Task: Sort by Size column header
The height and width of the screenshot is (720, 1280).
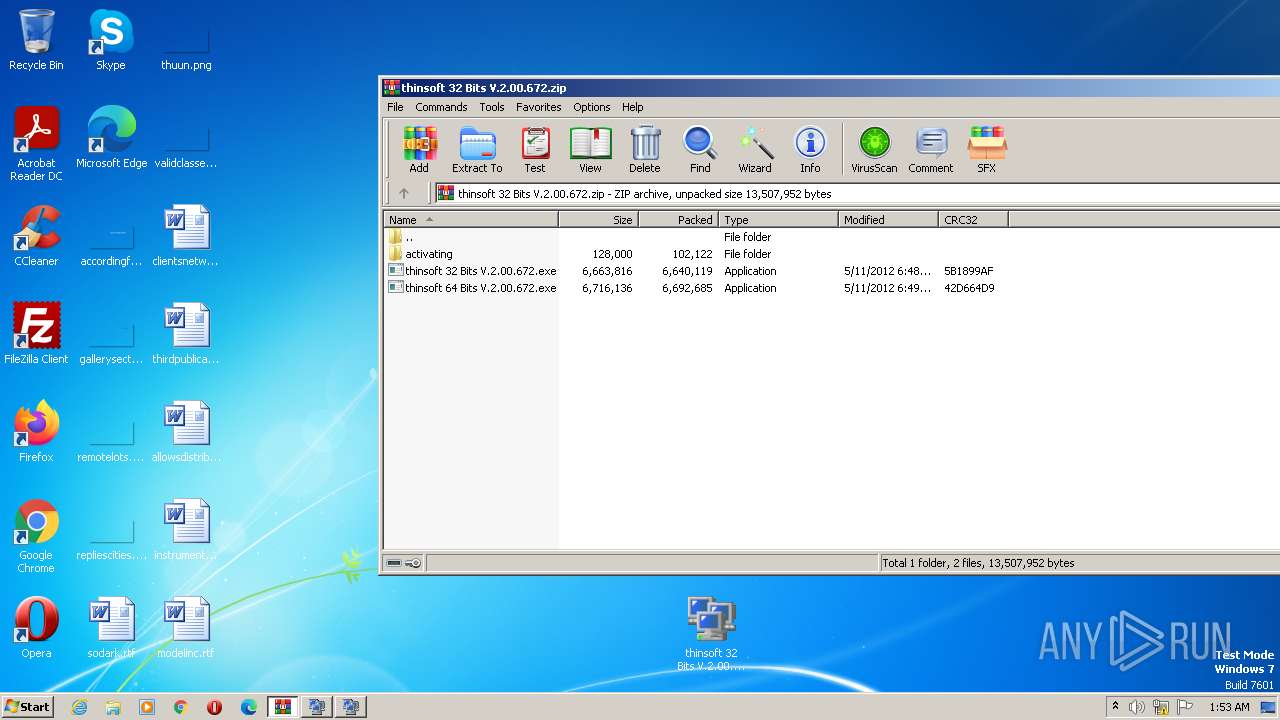Action: [598, 220]
